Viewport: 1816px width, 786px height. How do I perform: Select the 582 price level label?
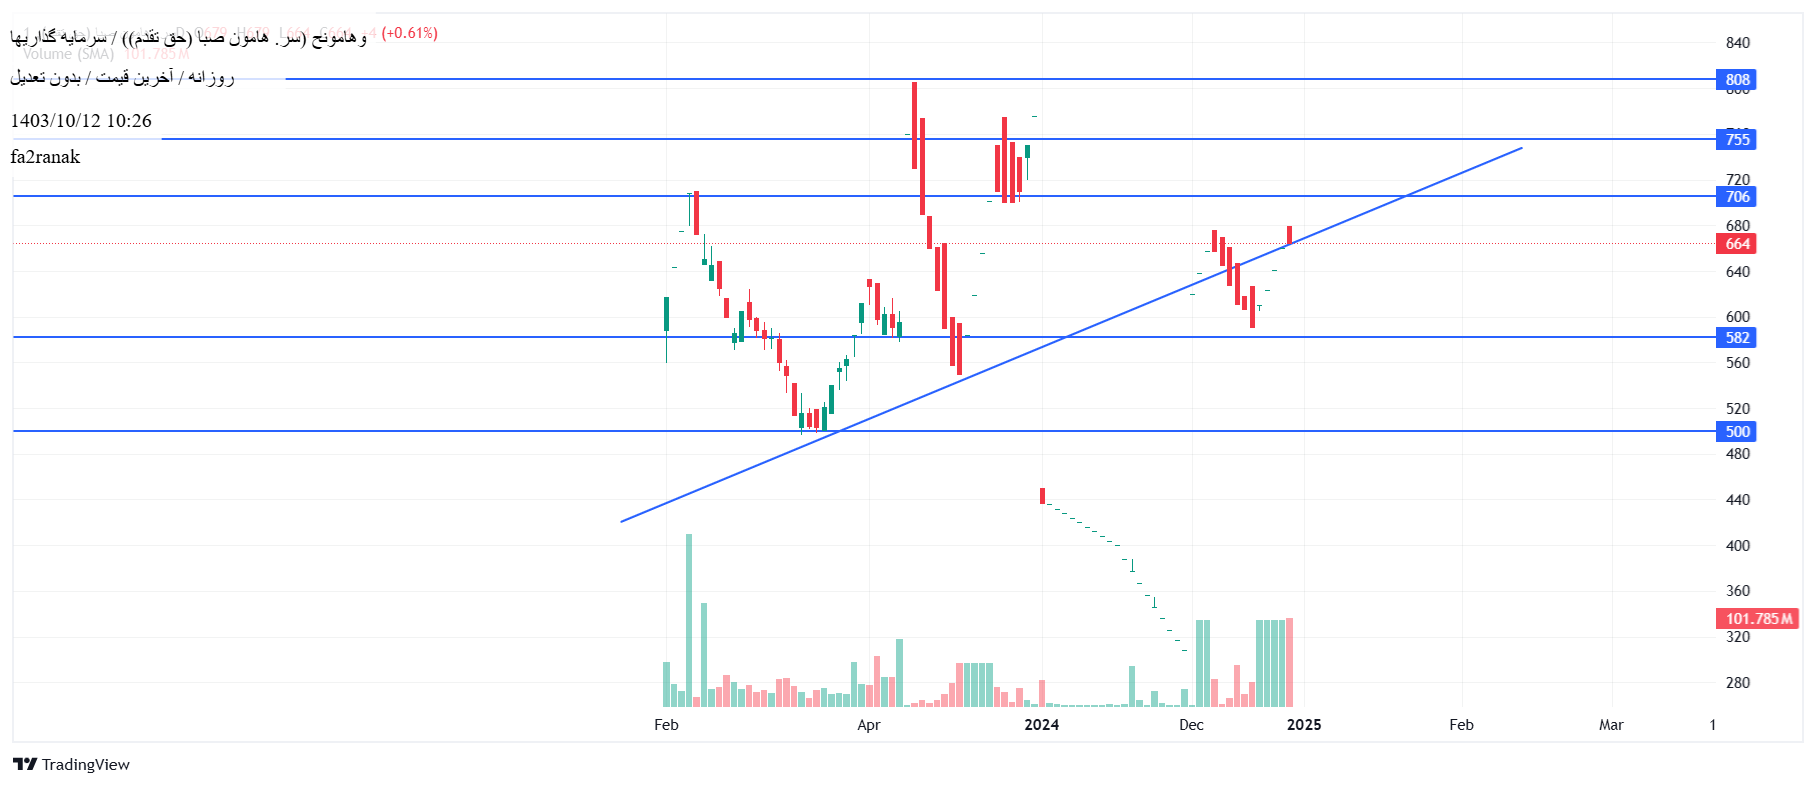click(1737, 338)
